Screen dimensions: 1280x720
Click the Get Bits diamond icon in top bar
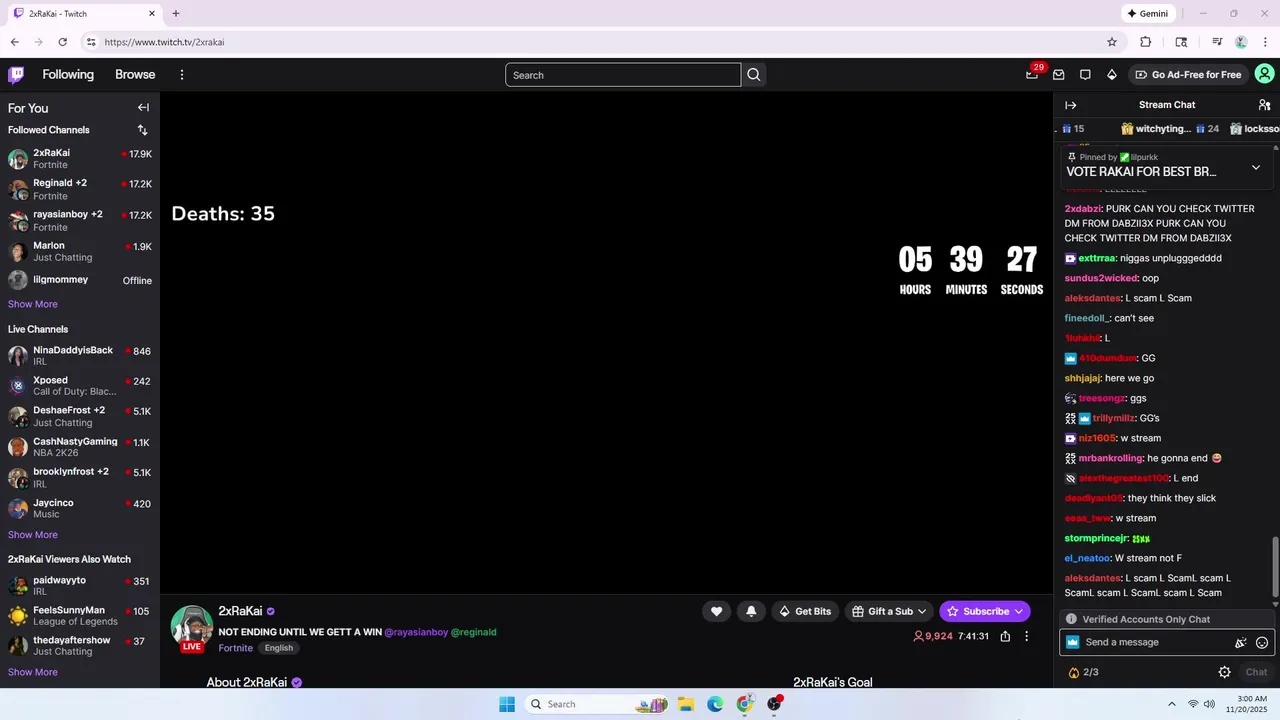pyautogui.click(x=1112, y=75)
